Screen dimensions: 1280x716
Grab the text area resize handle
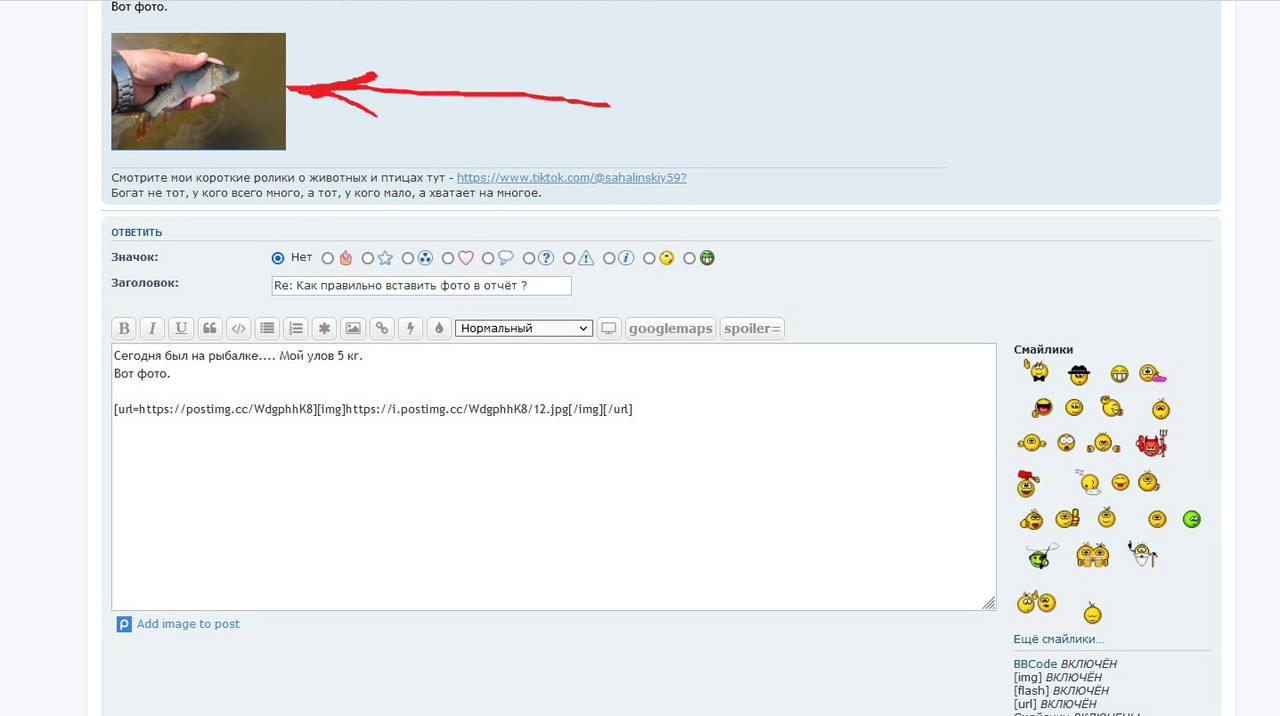[988, 603]
